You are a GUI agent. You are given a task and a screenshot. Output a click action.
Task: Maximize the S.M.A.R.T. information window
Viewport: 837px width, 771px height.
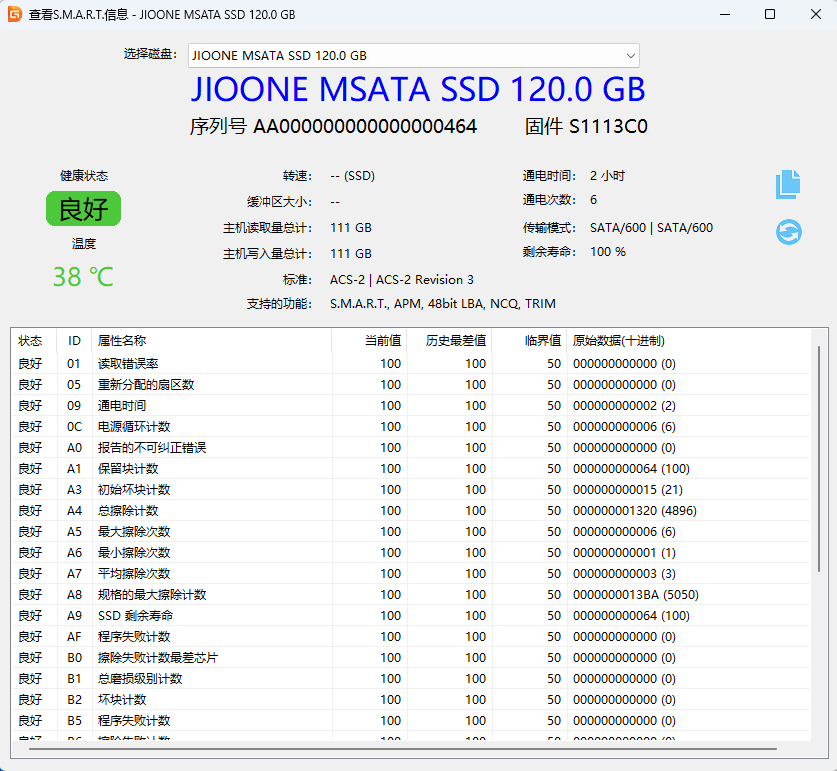[x=769, y=15]
